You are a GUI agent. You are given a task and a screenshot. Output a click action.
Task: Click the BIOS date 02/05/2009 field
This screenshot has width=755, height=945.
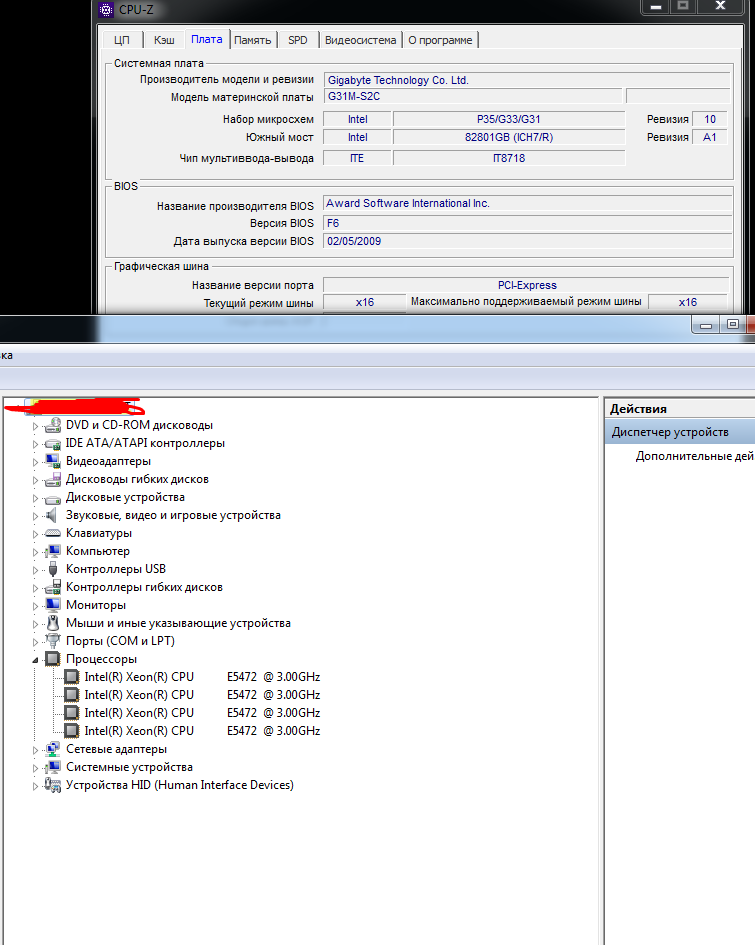(x=528, y=241)
